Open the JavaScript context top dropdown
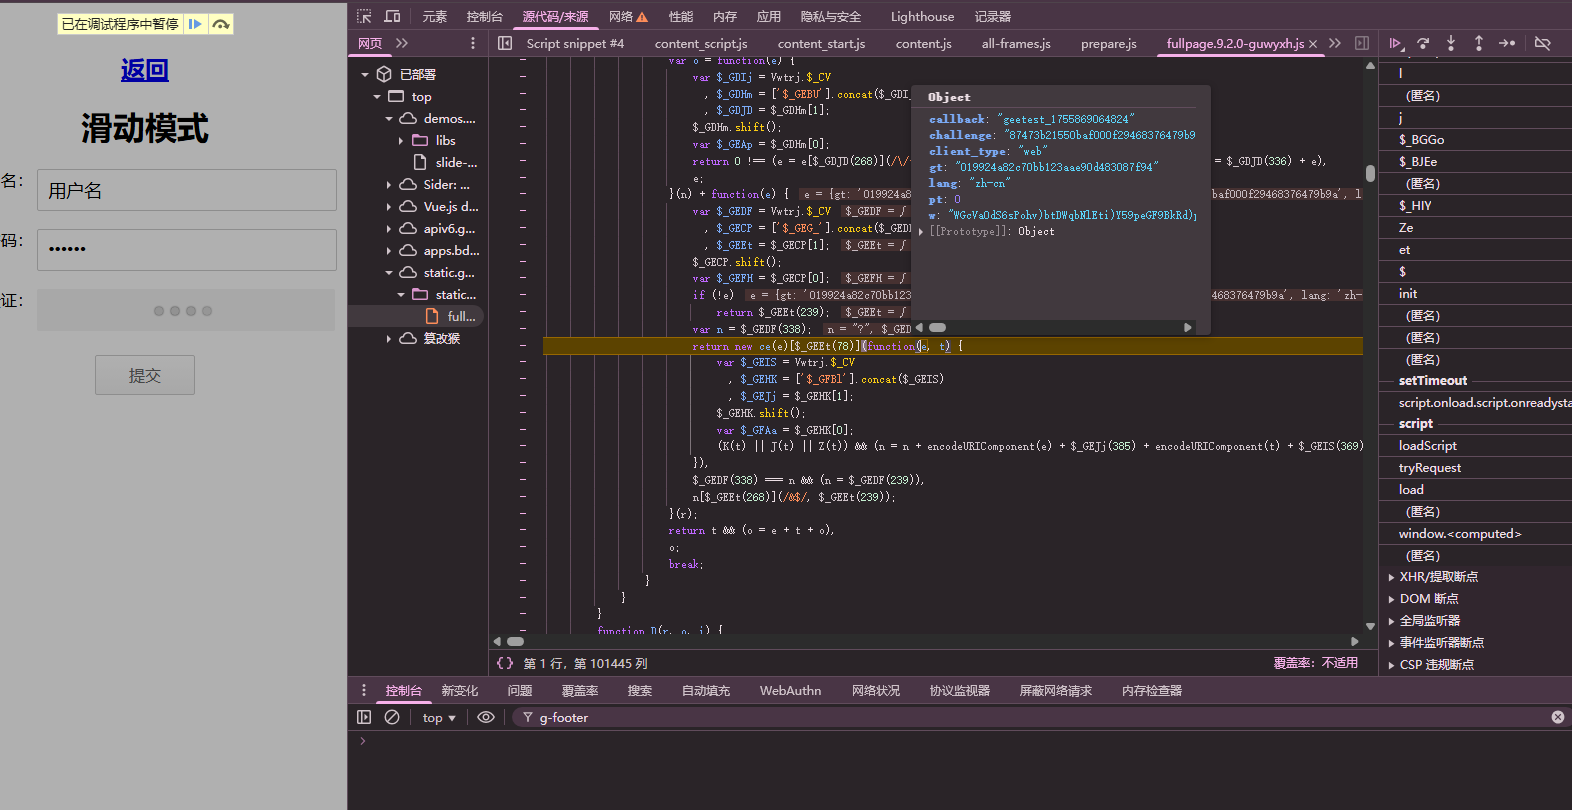The image size is (1572, 810). coord(439,717)
